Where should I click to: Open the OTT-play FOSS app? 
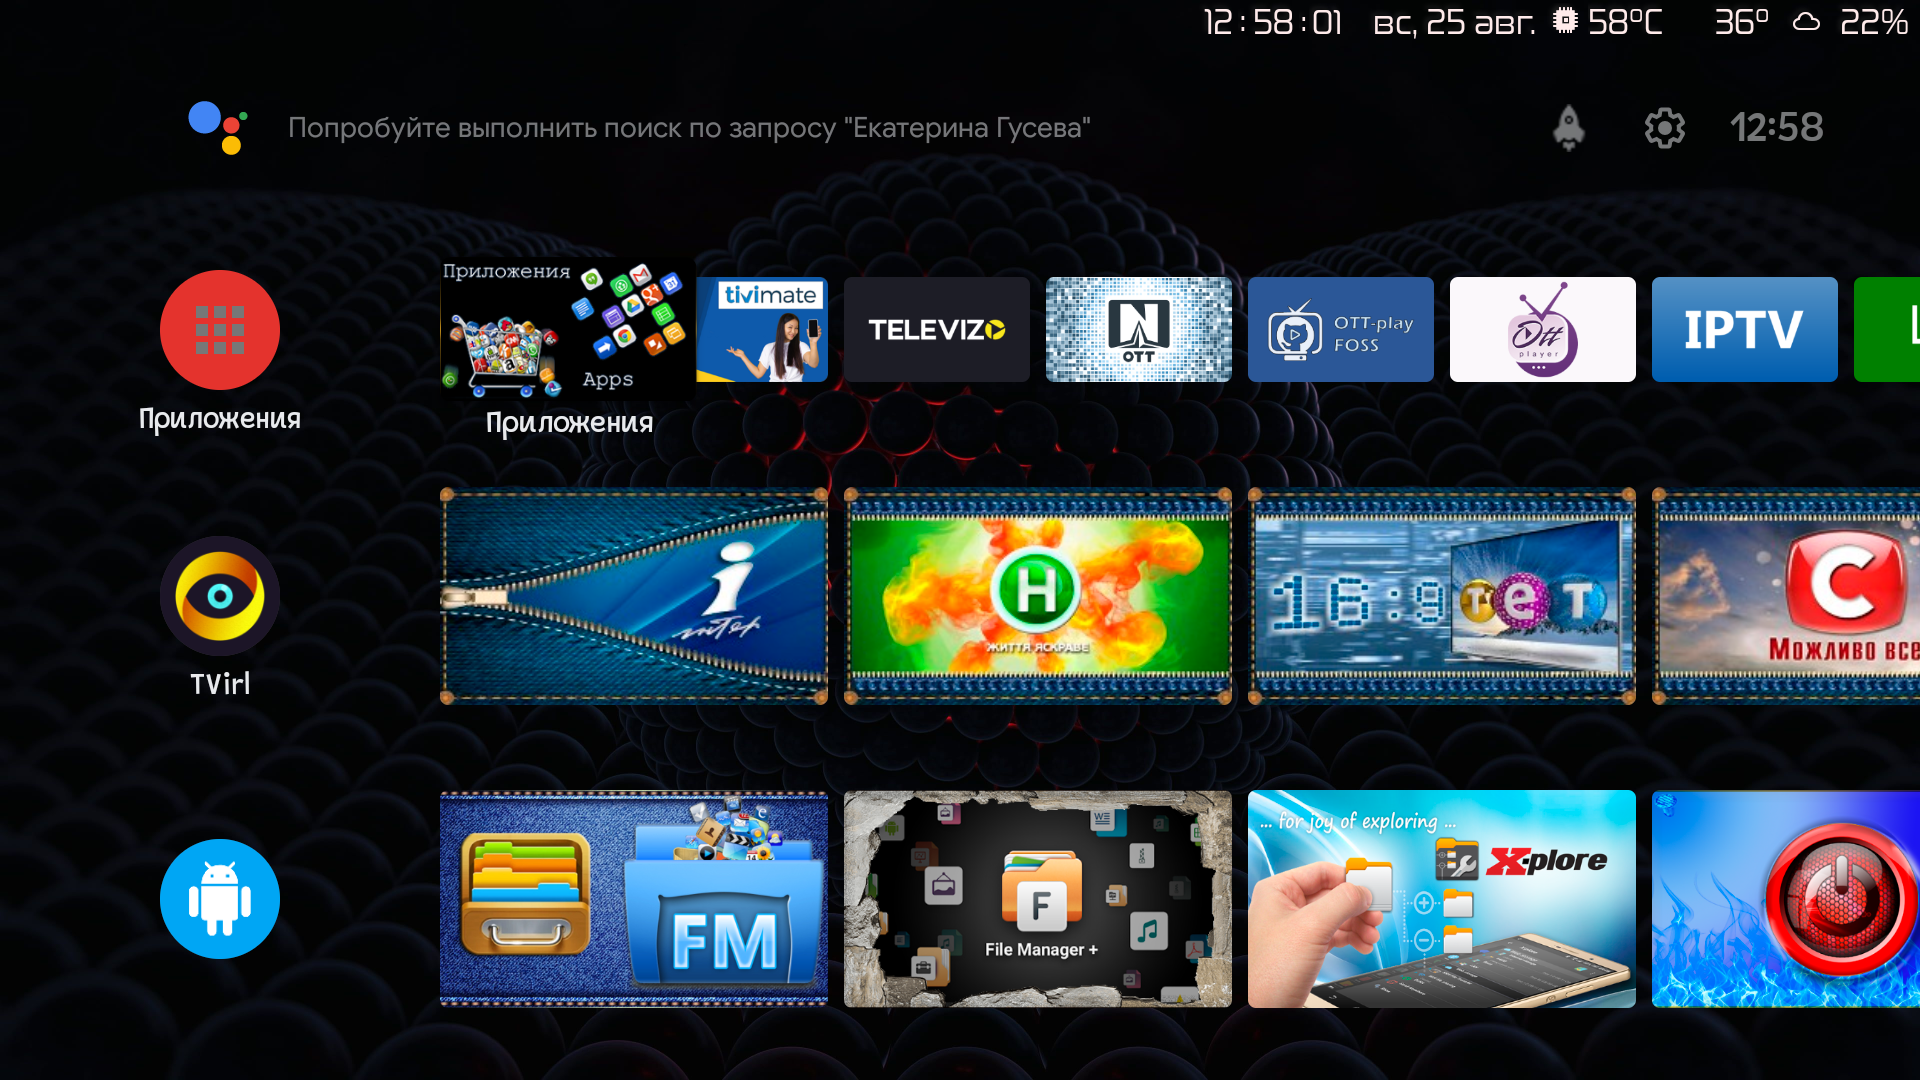1340,330
